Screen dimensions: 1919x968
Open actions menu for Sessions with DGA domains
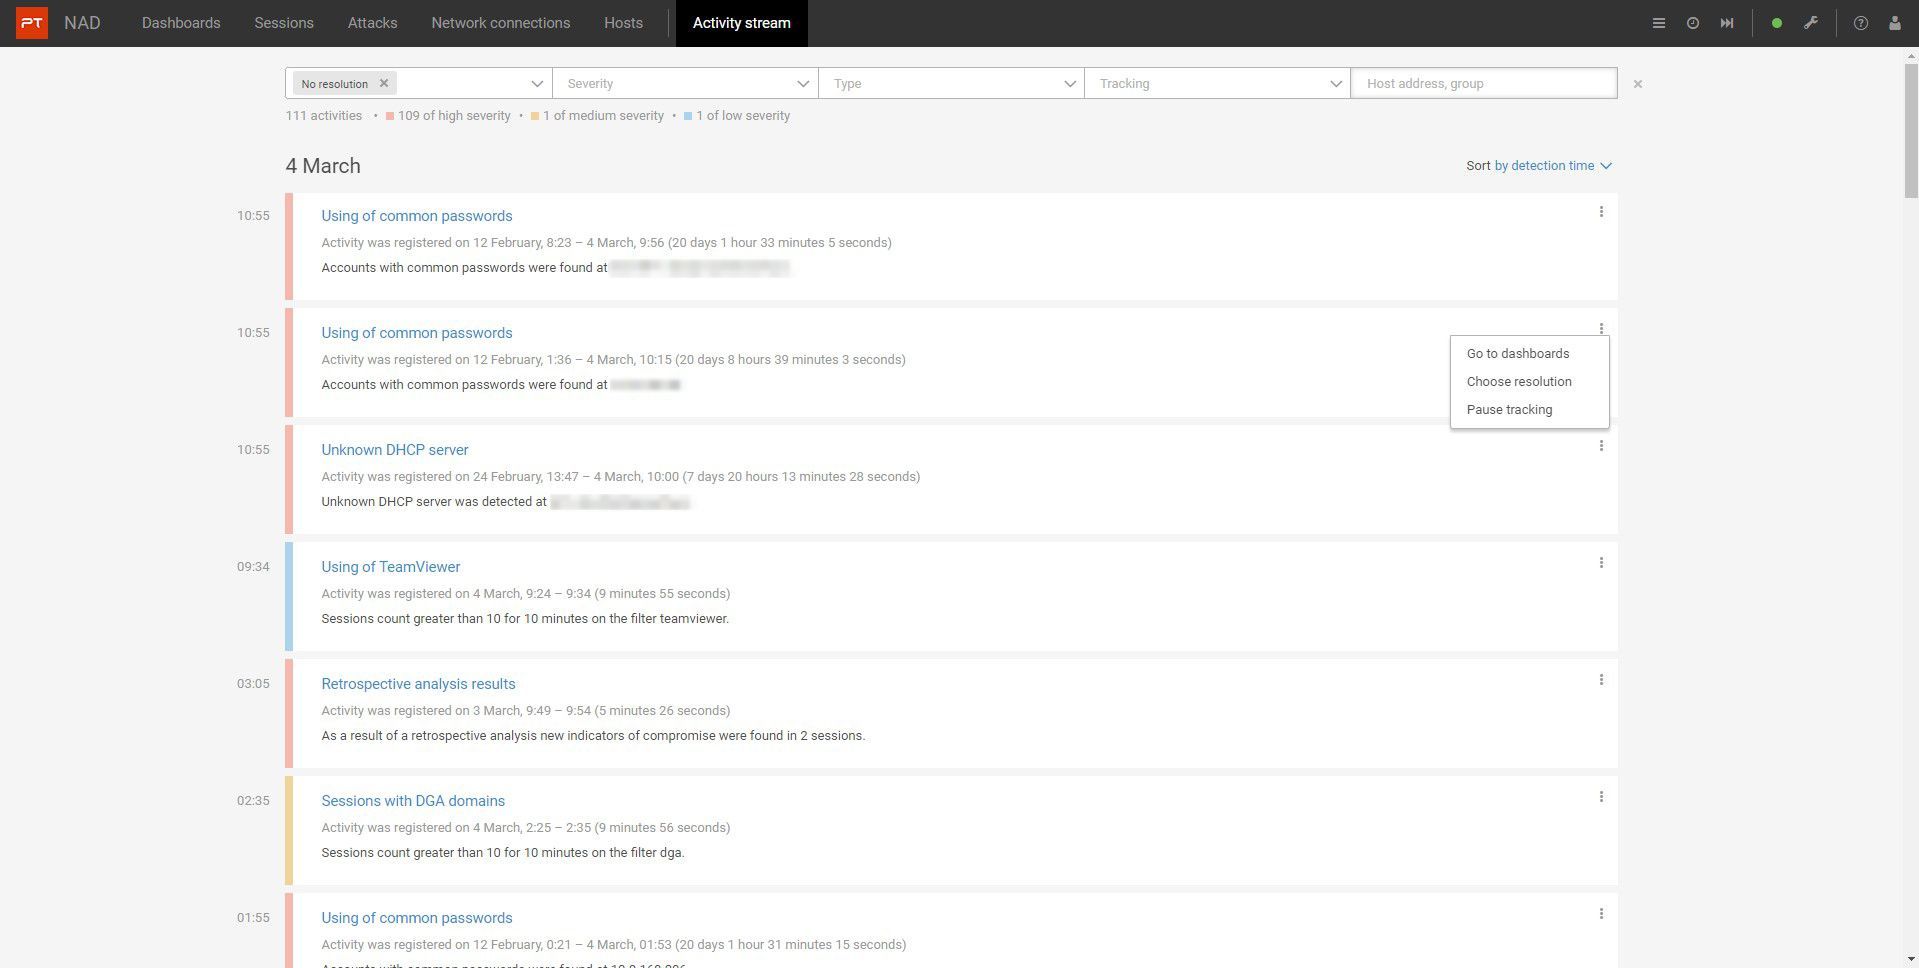(x=1601, y=797)
